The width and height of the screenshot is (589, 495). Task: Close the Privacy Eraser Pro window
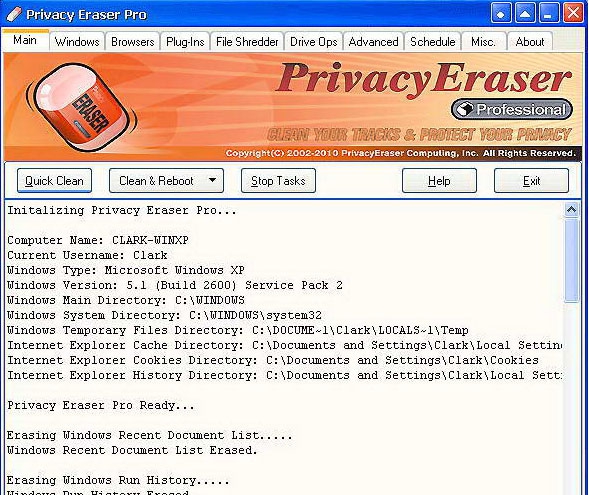tap(573, 14)
